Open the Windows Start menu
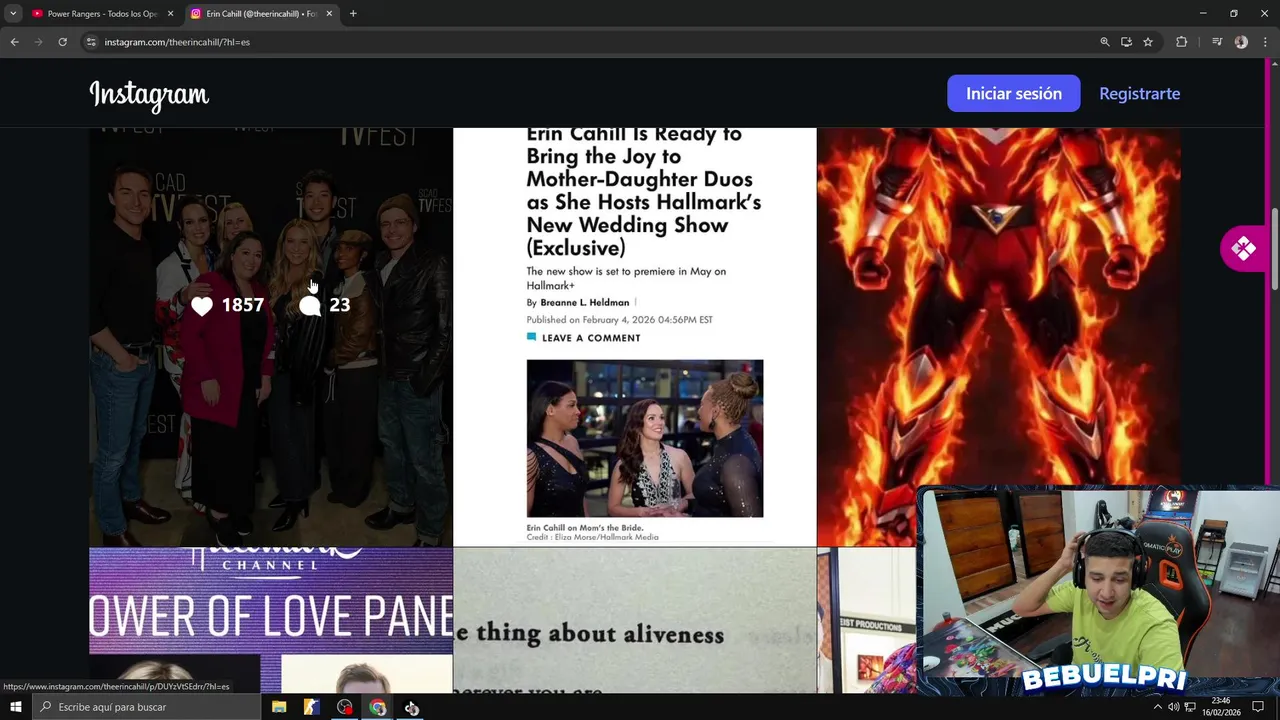The height and width of the screenshot is (720, 1280). (15, 707)
